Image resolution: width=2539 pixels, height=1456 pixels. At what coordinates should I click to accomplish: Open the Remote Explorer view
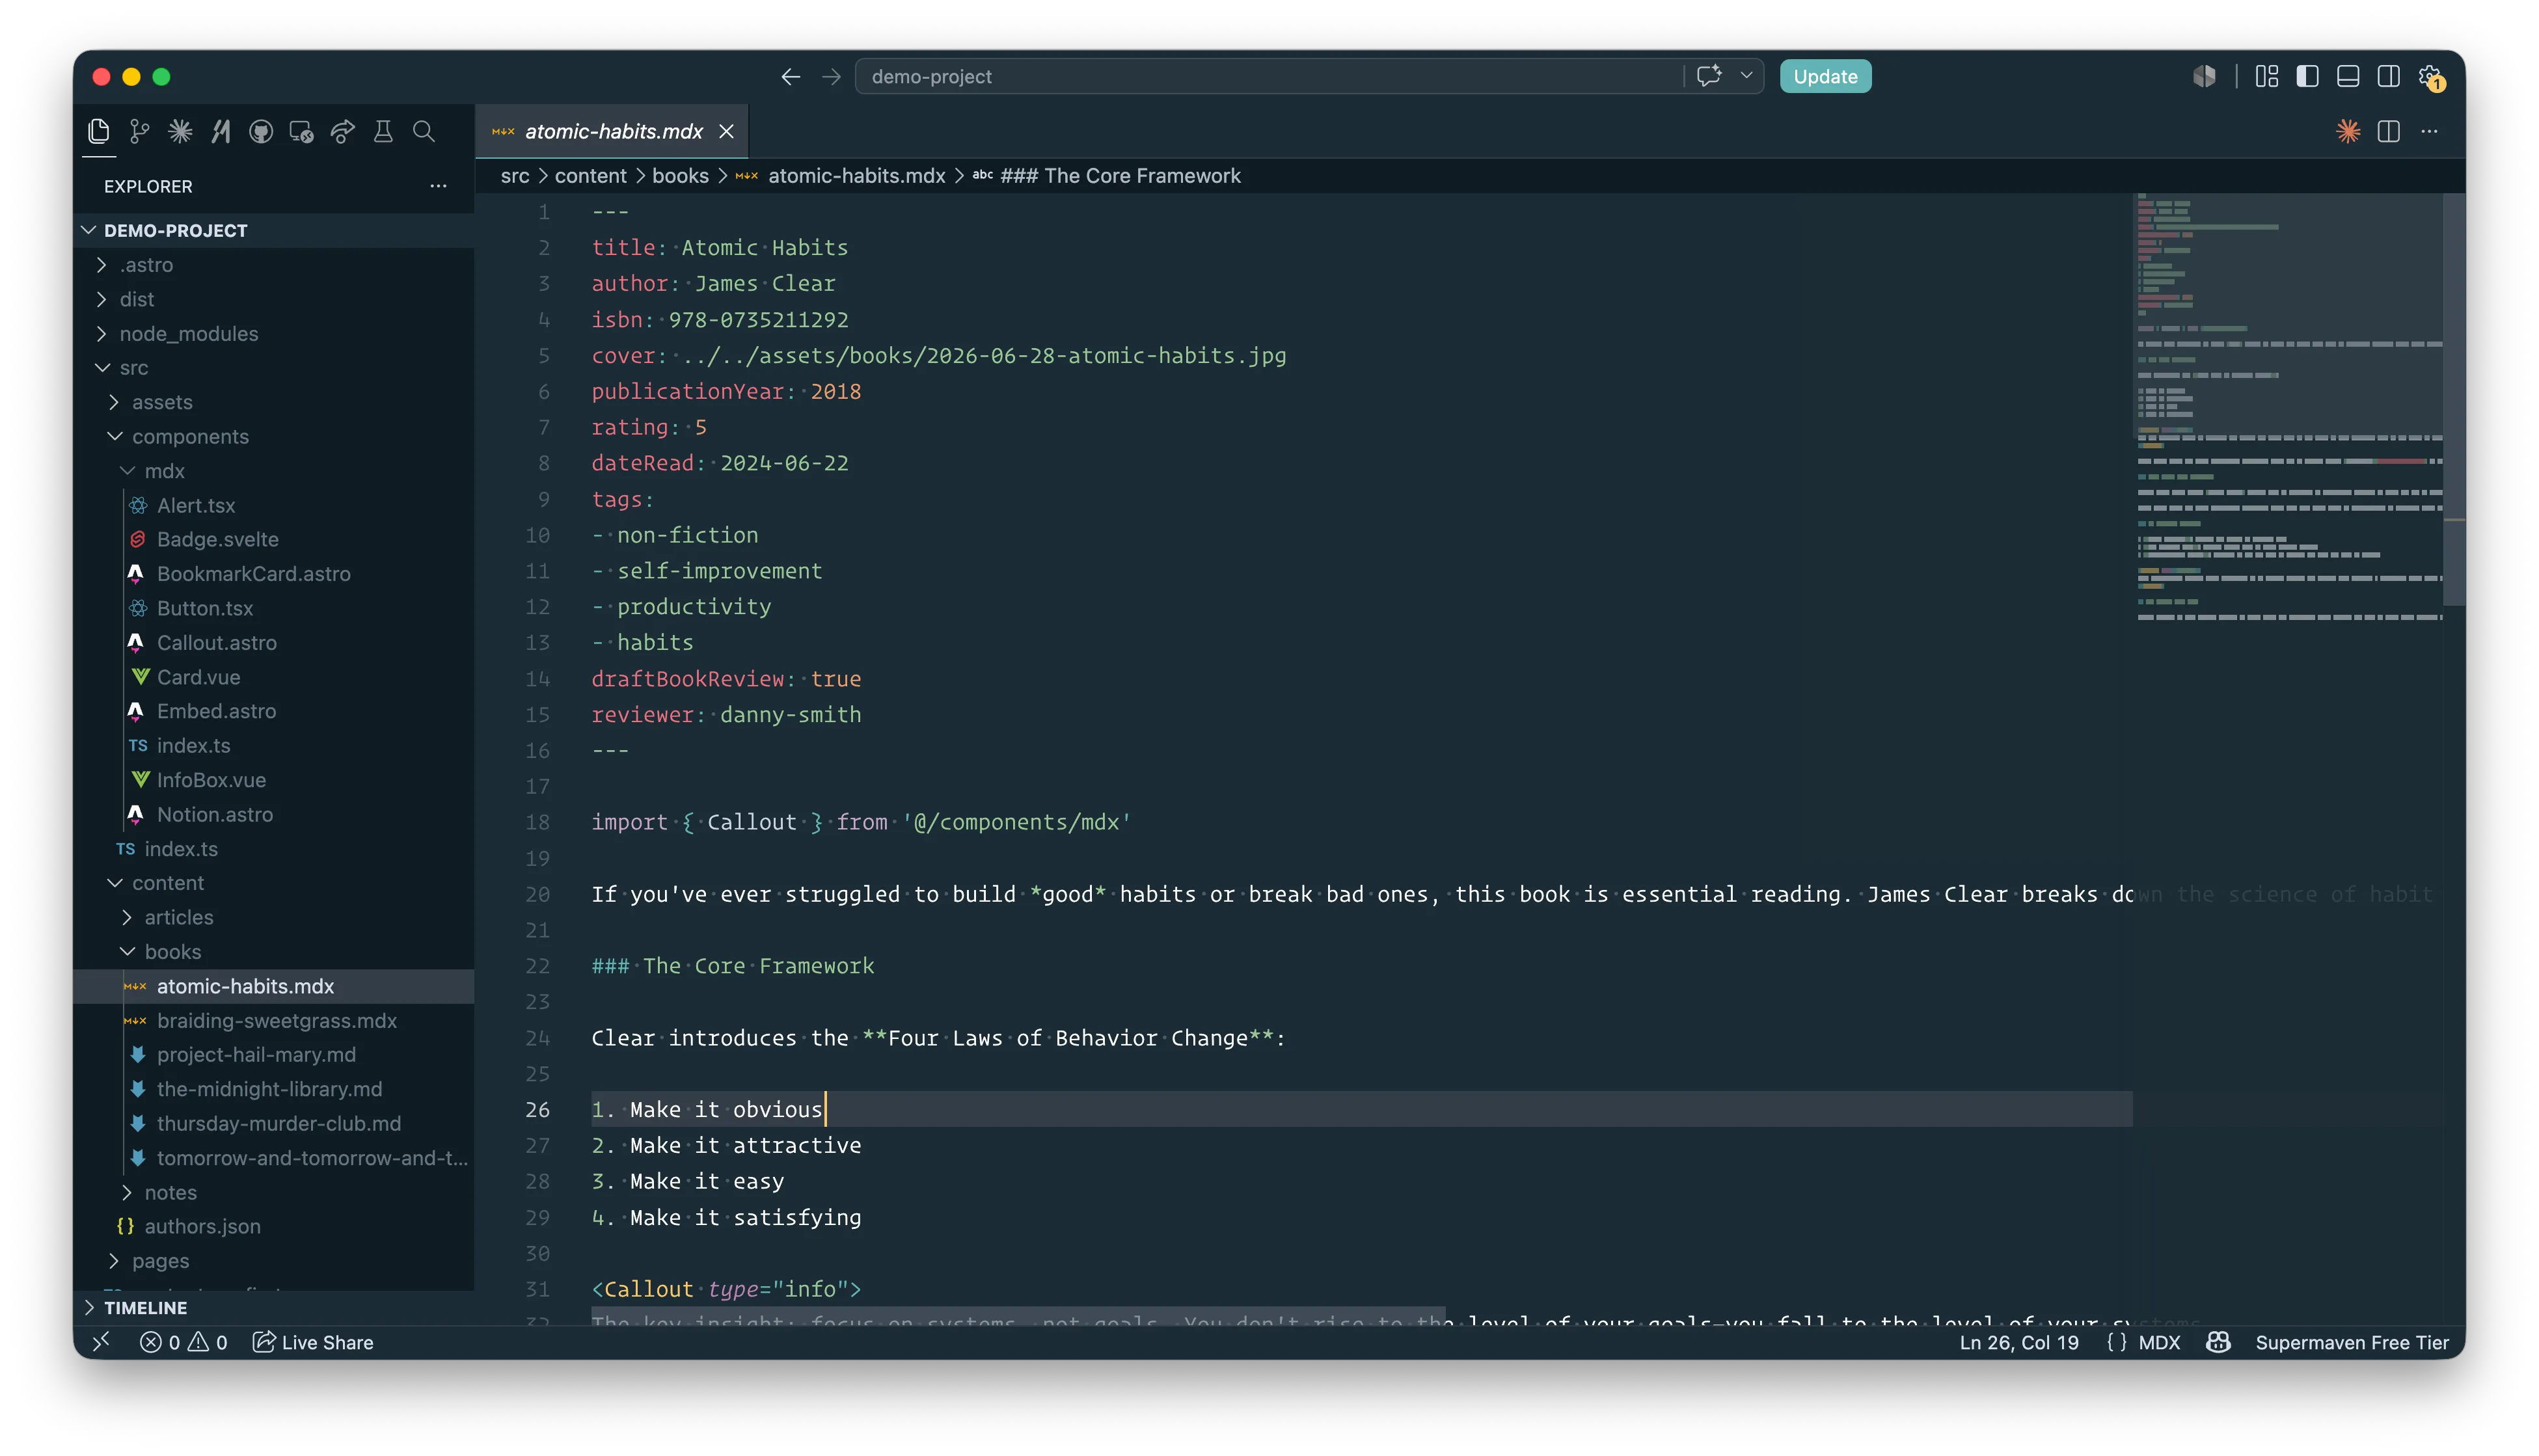[x=302, y=131]
